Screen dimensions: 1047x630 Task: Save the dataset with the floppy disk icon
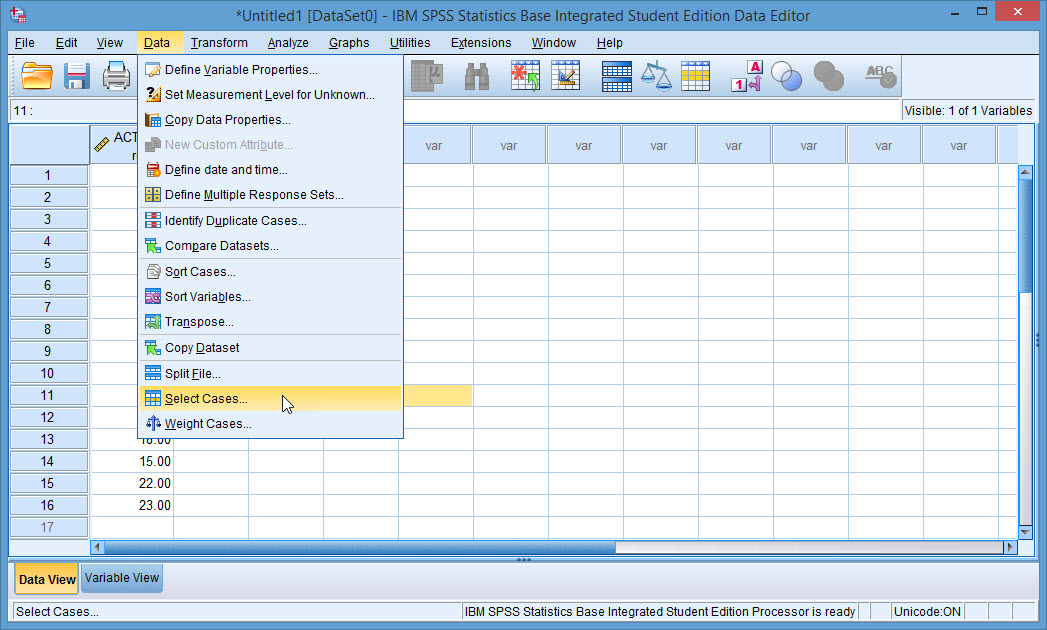[77, 76]
